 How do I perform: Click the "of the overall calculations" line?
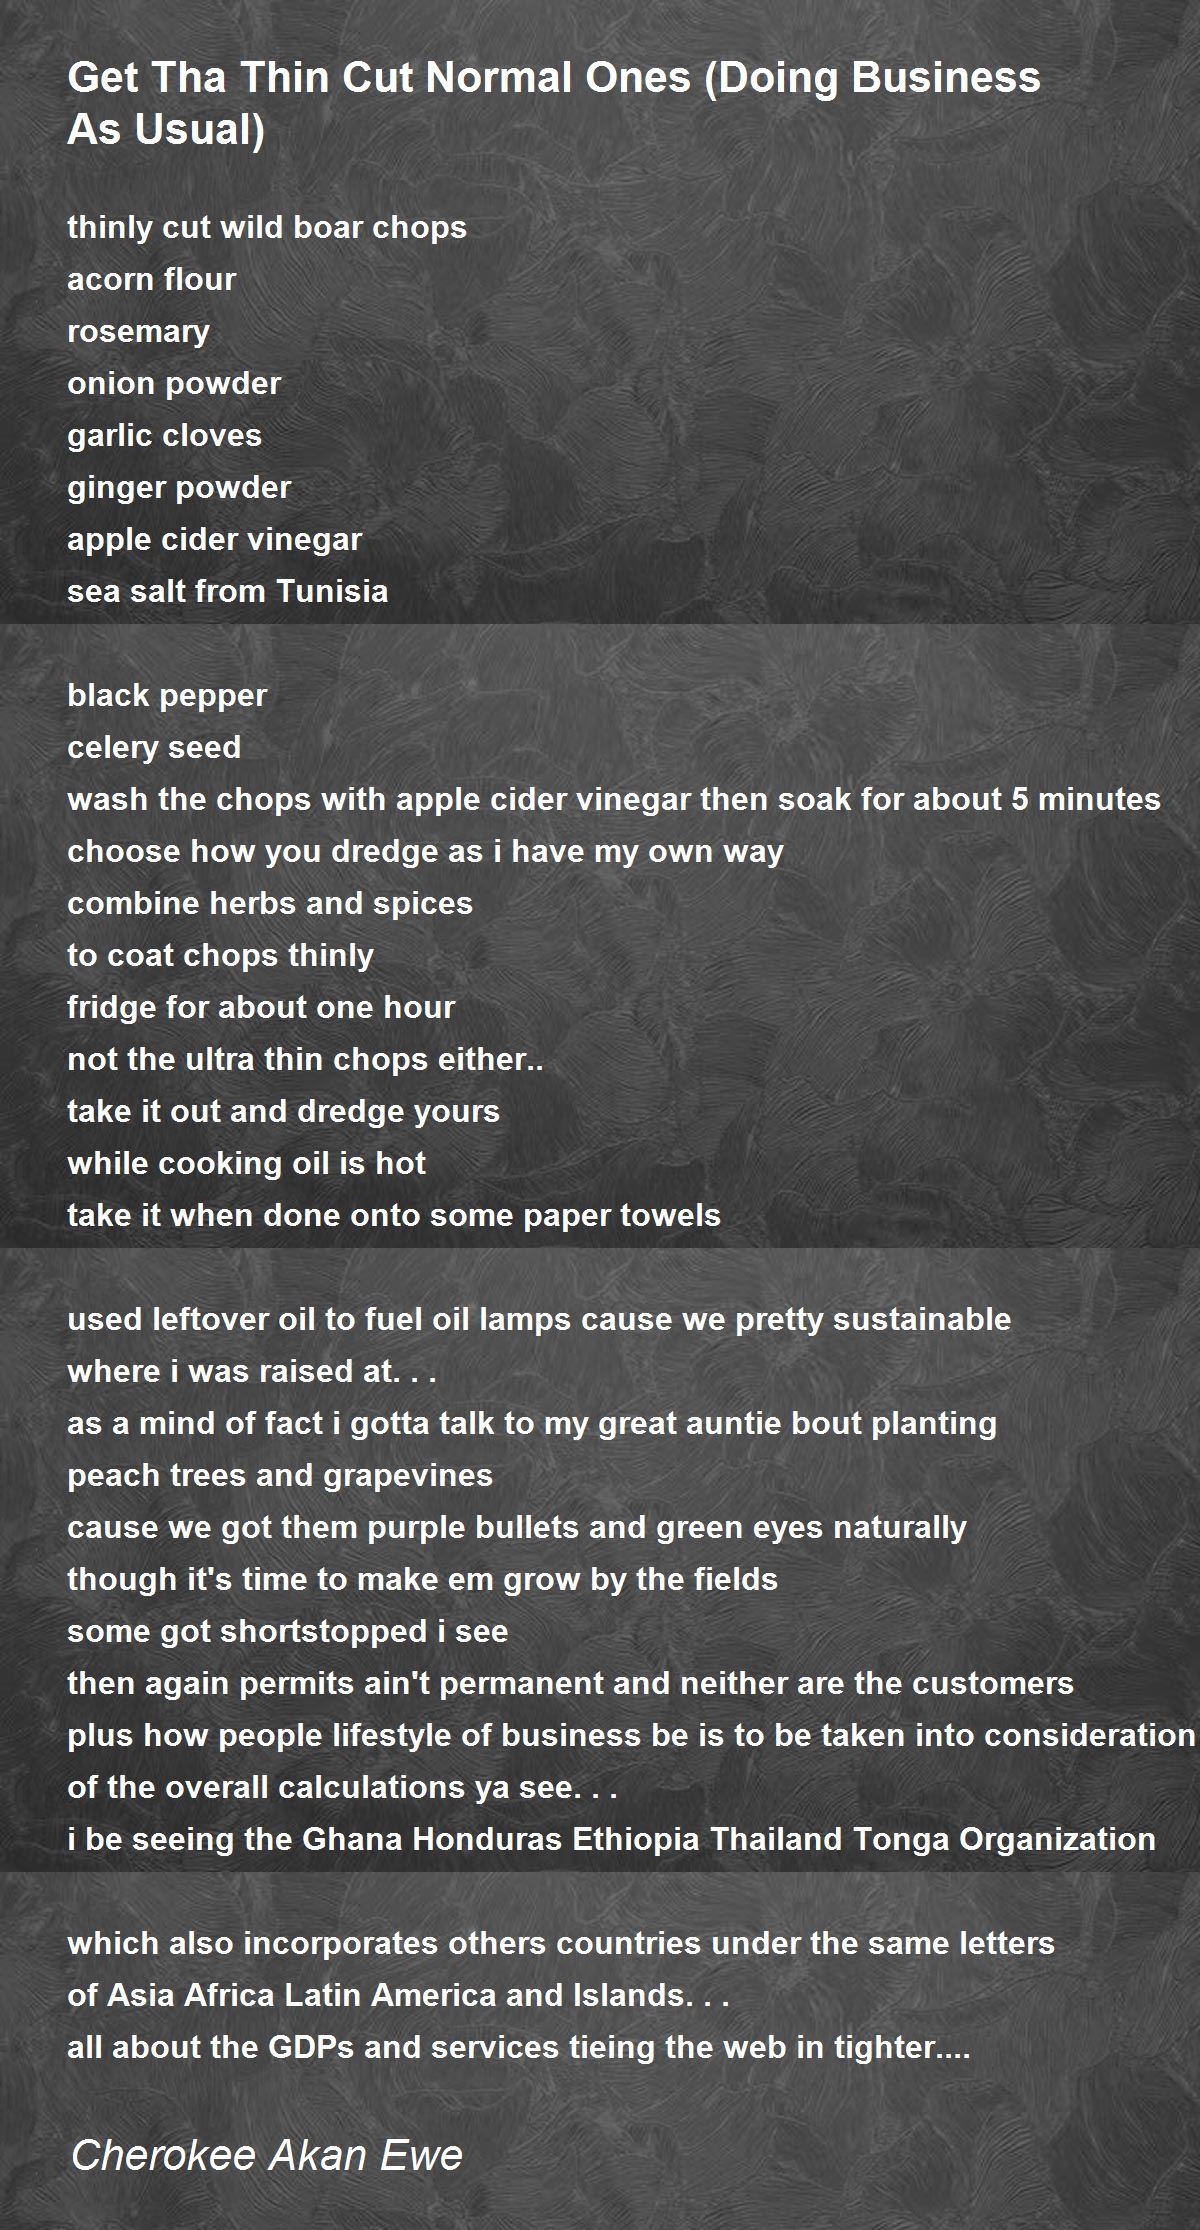tap(342, 1788)
